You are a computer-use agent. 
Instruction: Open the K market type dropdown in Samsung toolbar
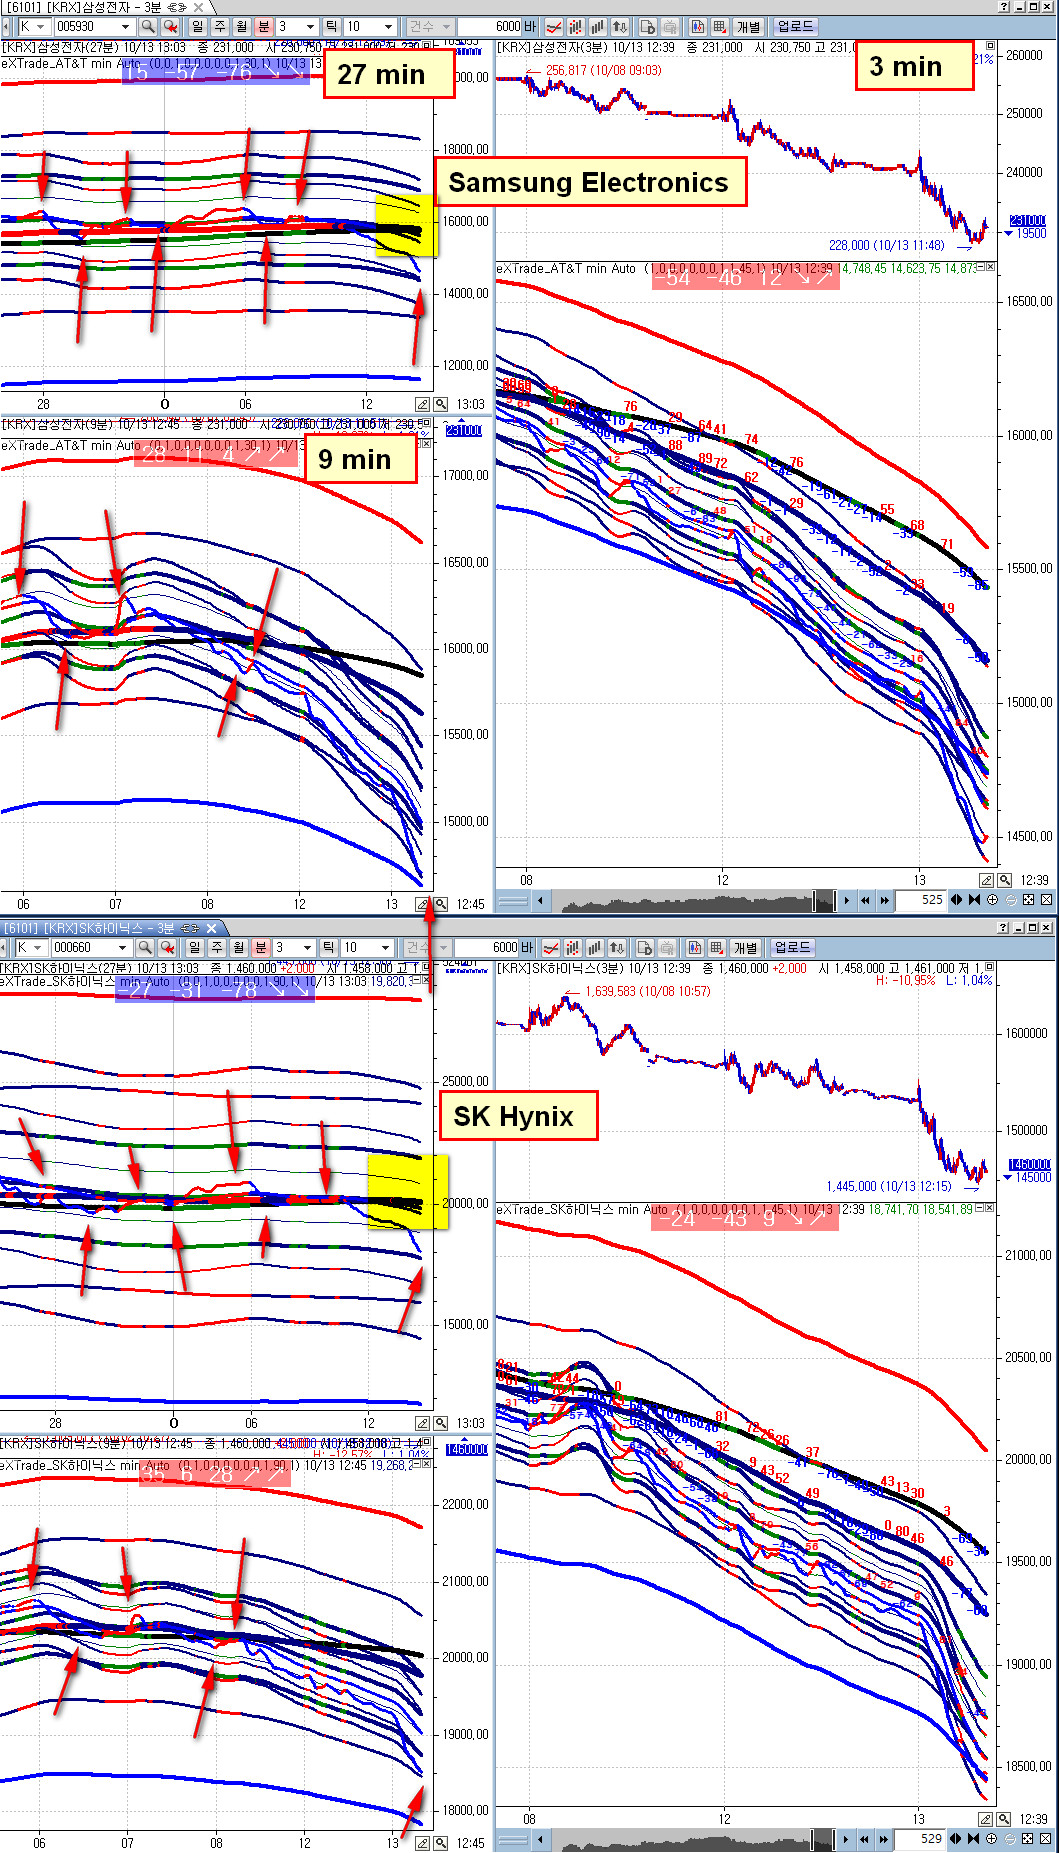click(40, 26)
